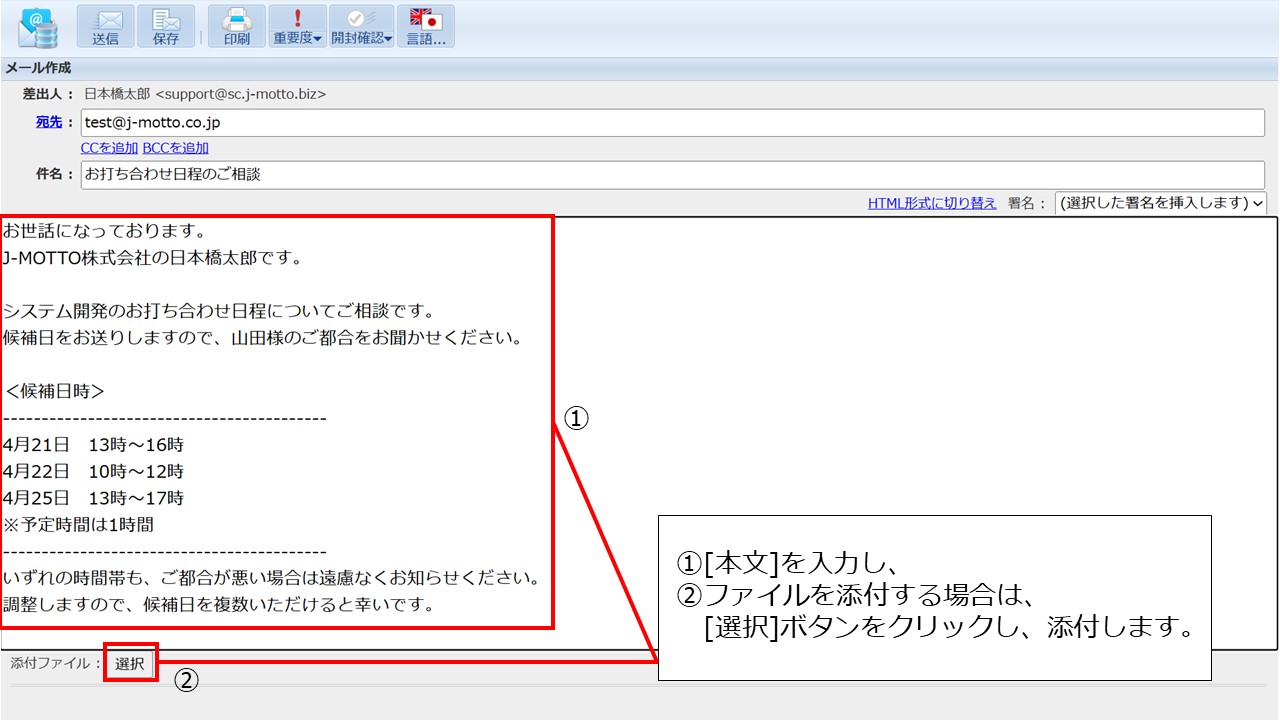Screen dimensions: 1280x720
Task: Open the 署名 signature dropdown
Action: (x=1160, y=203)
